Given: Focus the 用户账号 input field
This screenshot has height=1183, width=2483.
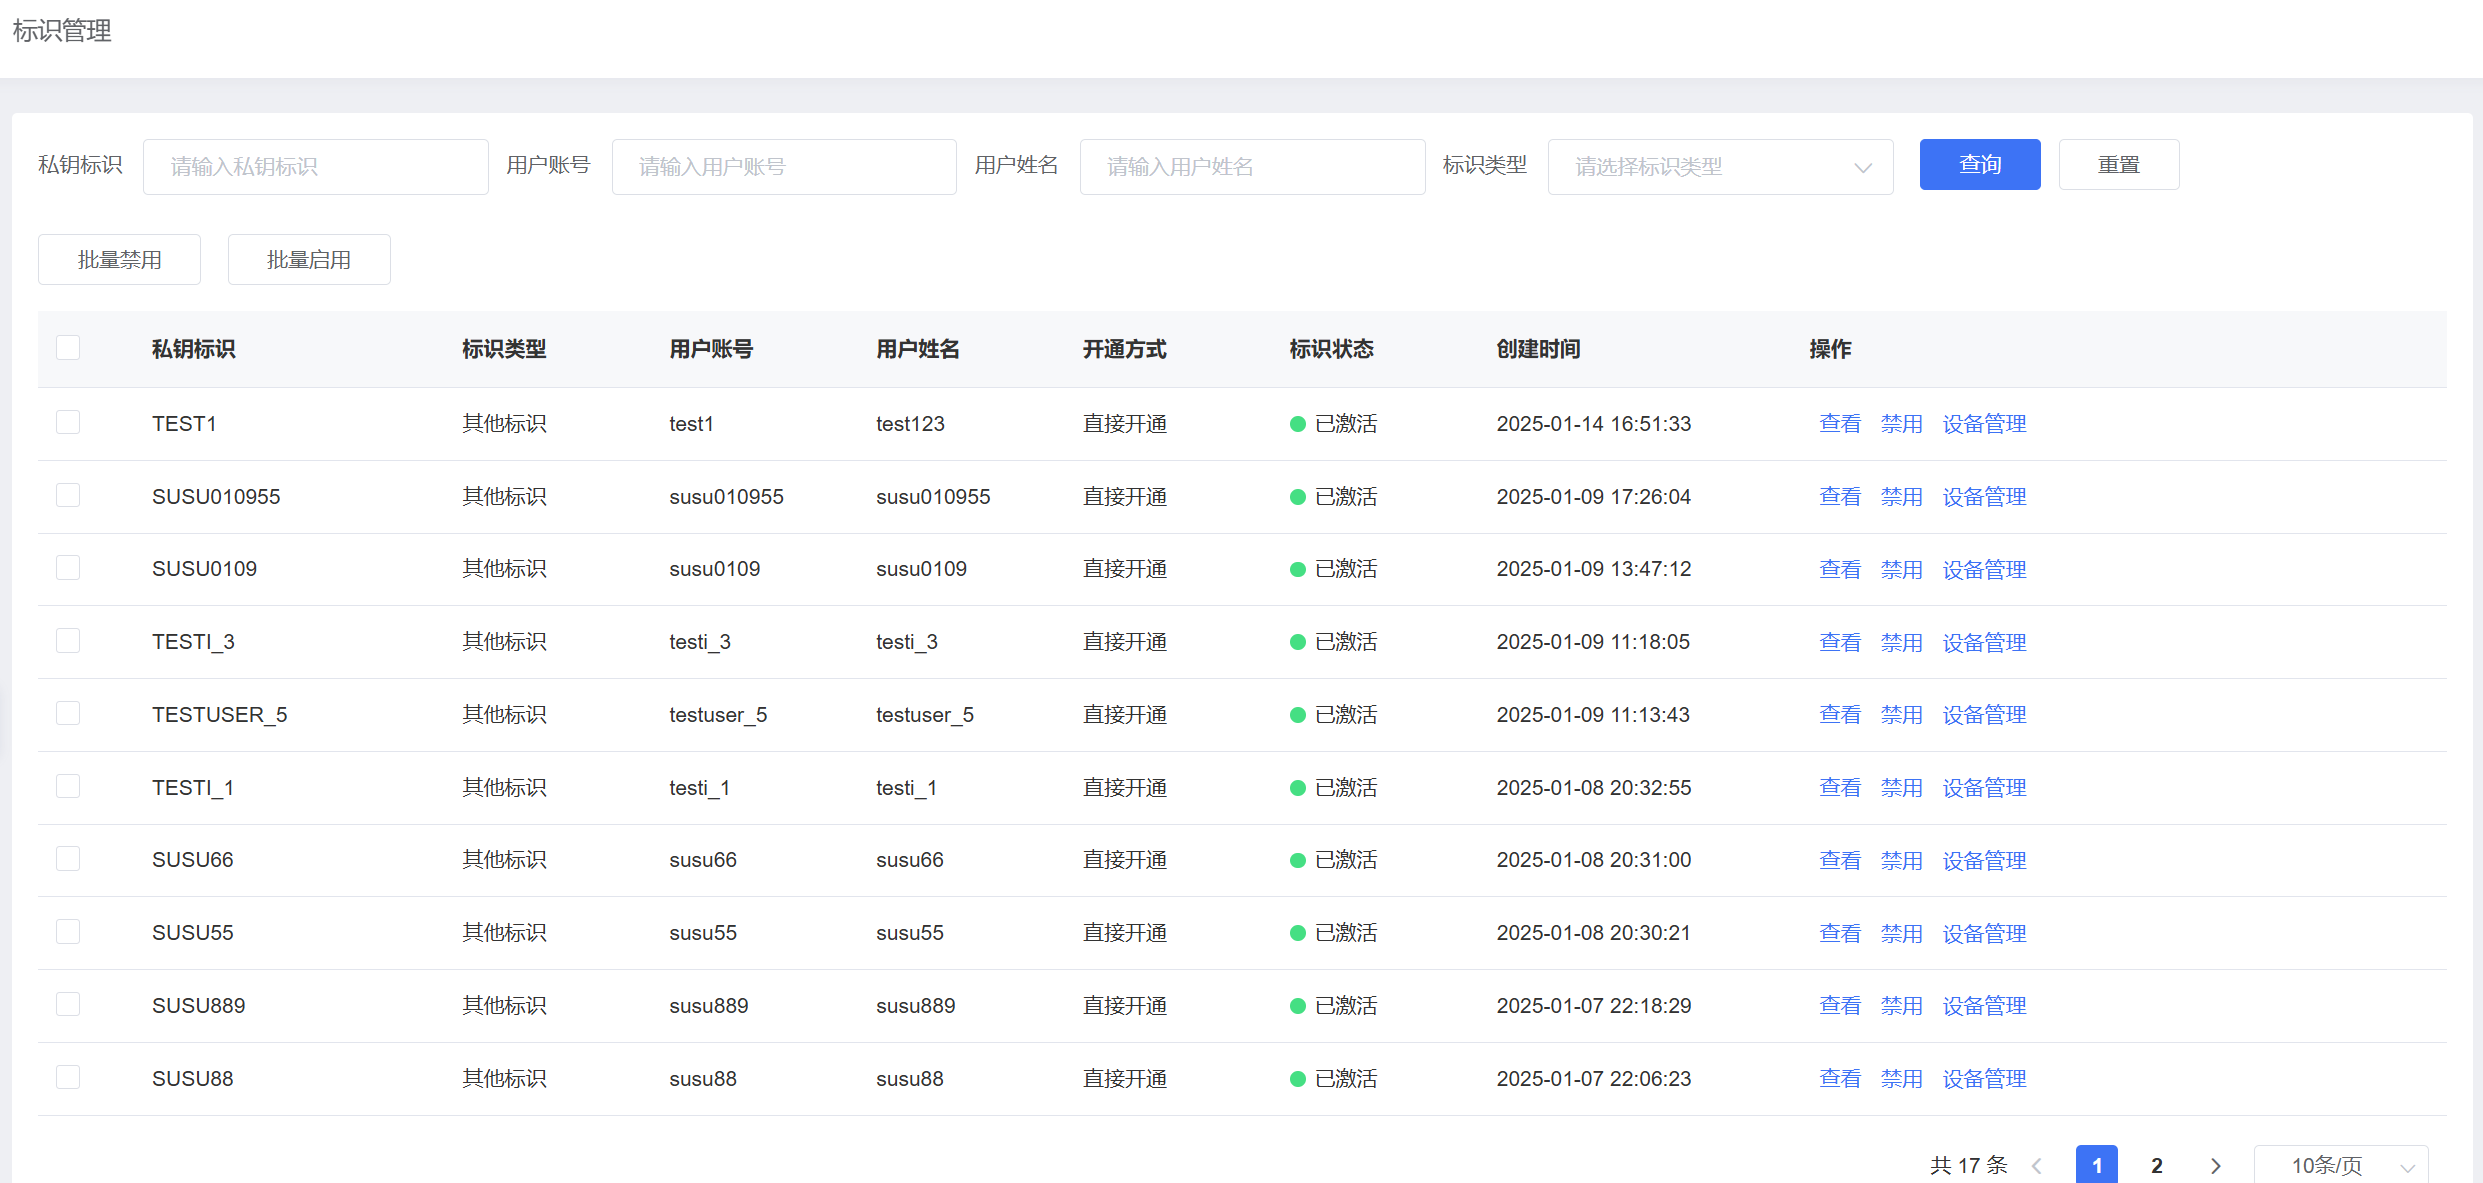Looking at the screenshot, I should coord(784,166).
